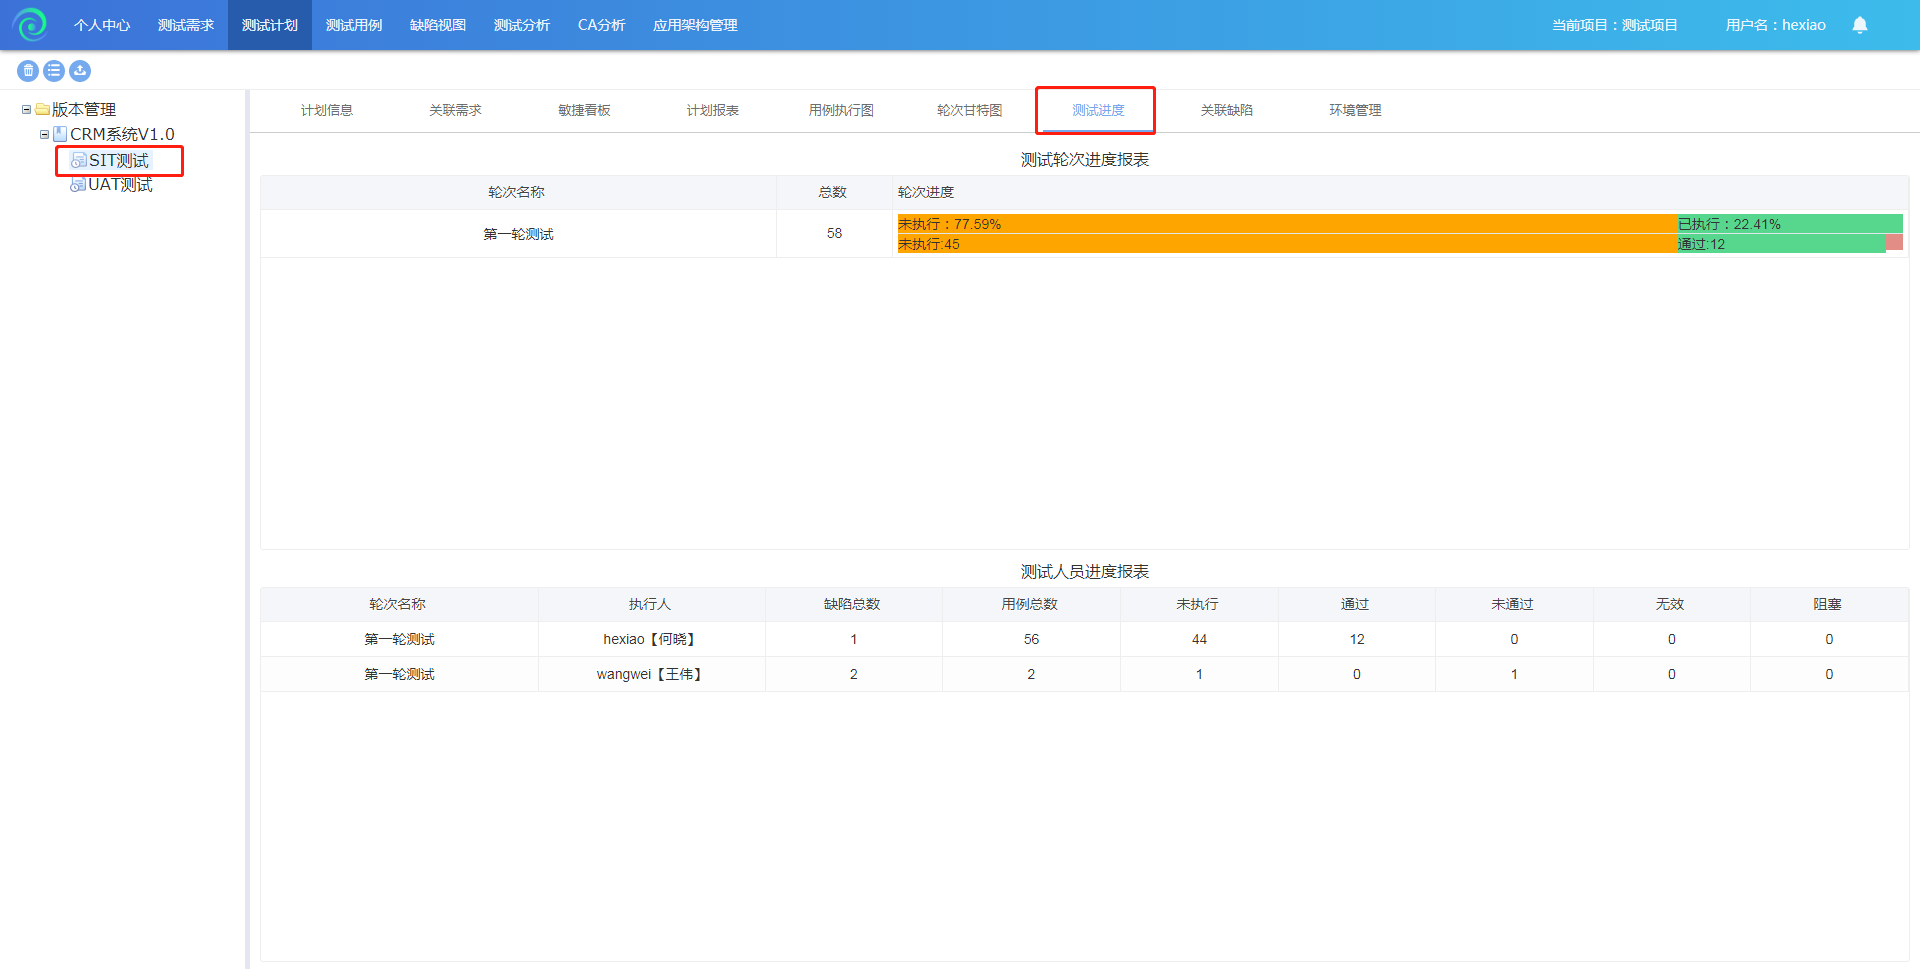The width and height of the screenshot is (1920, 969).
Task: Switch to the 敏捷看板 tab
Action: click(x=584, y=110)
